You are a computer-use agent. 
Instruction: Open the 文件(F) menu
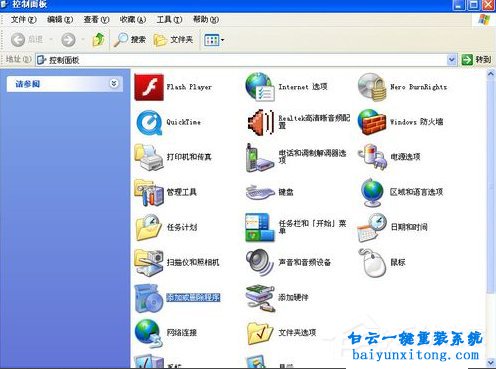24,20
